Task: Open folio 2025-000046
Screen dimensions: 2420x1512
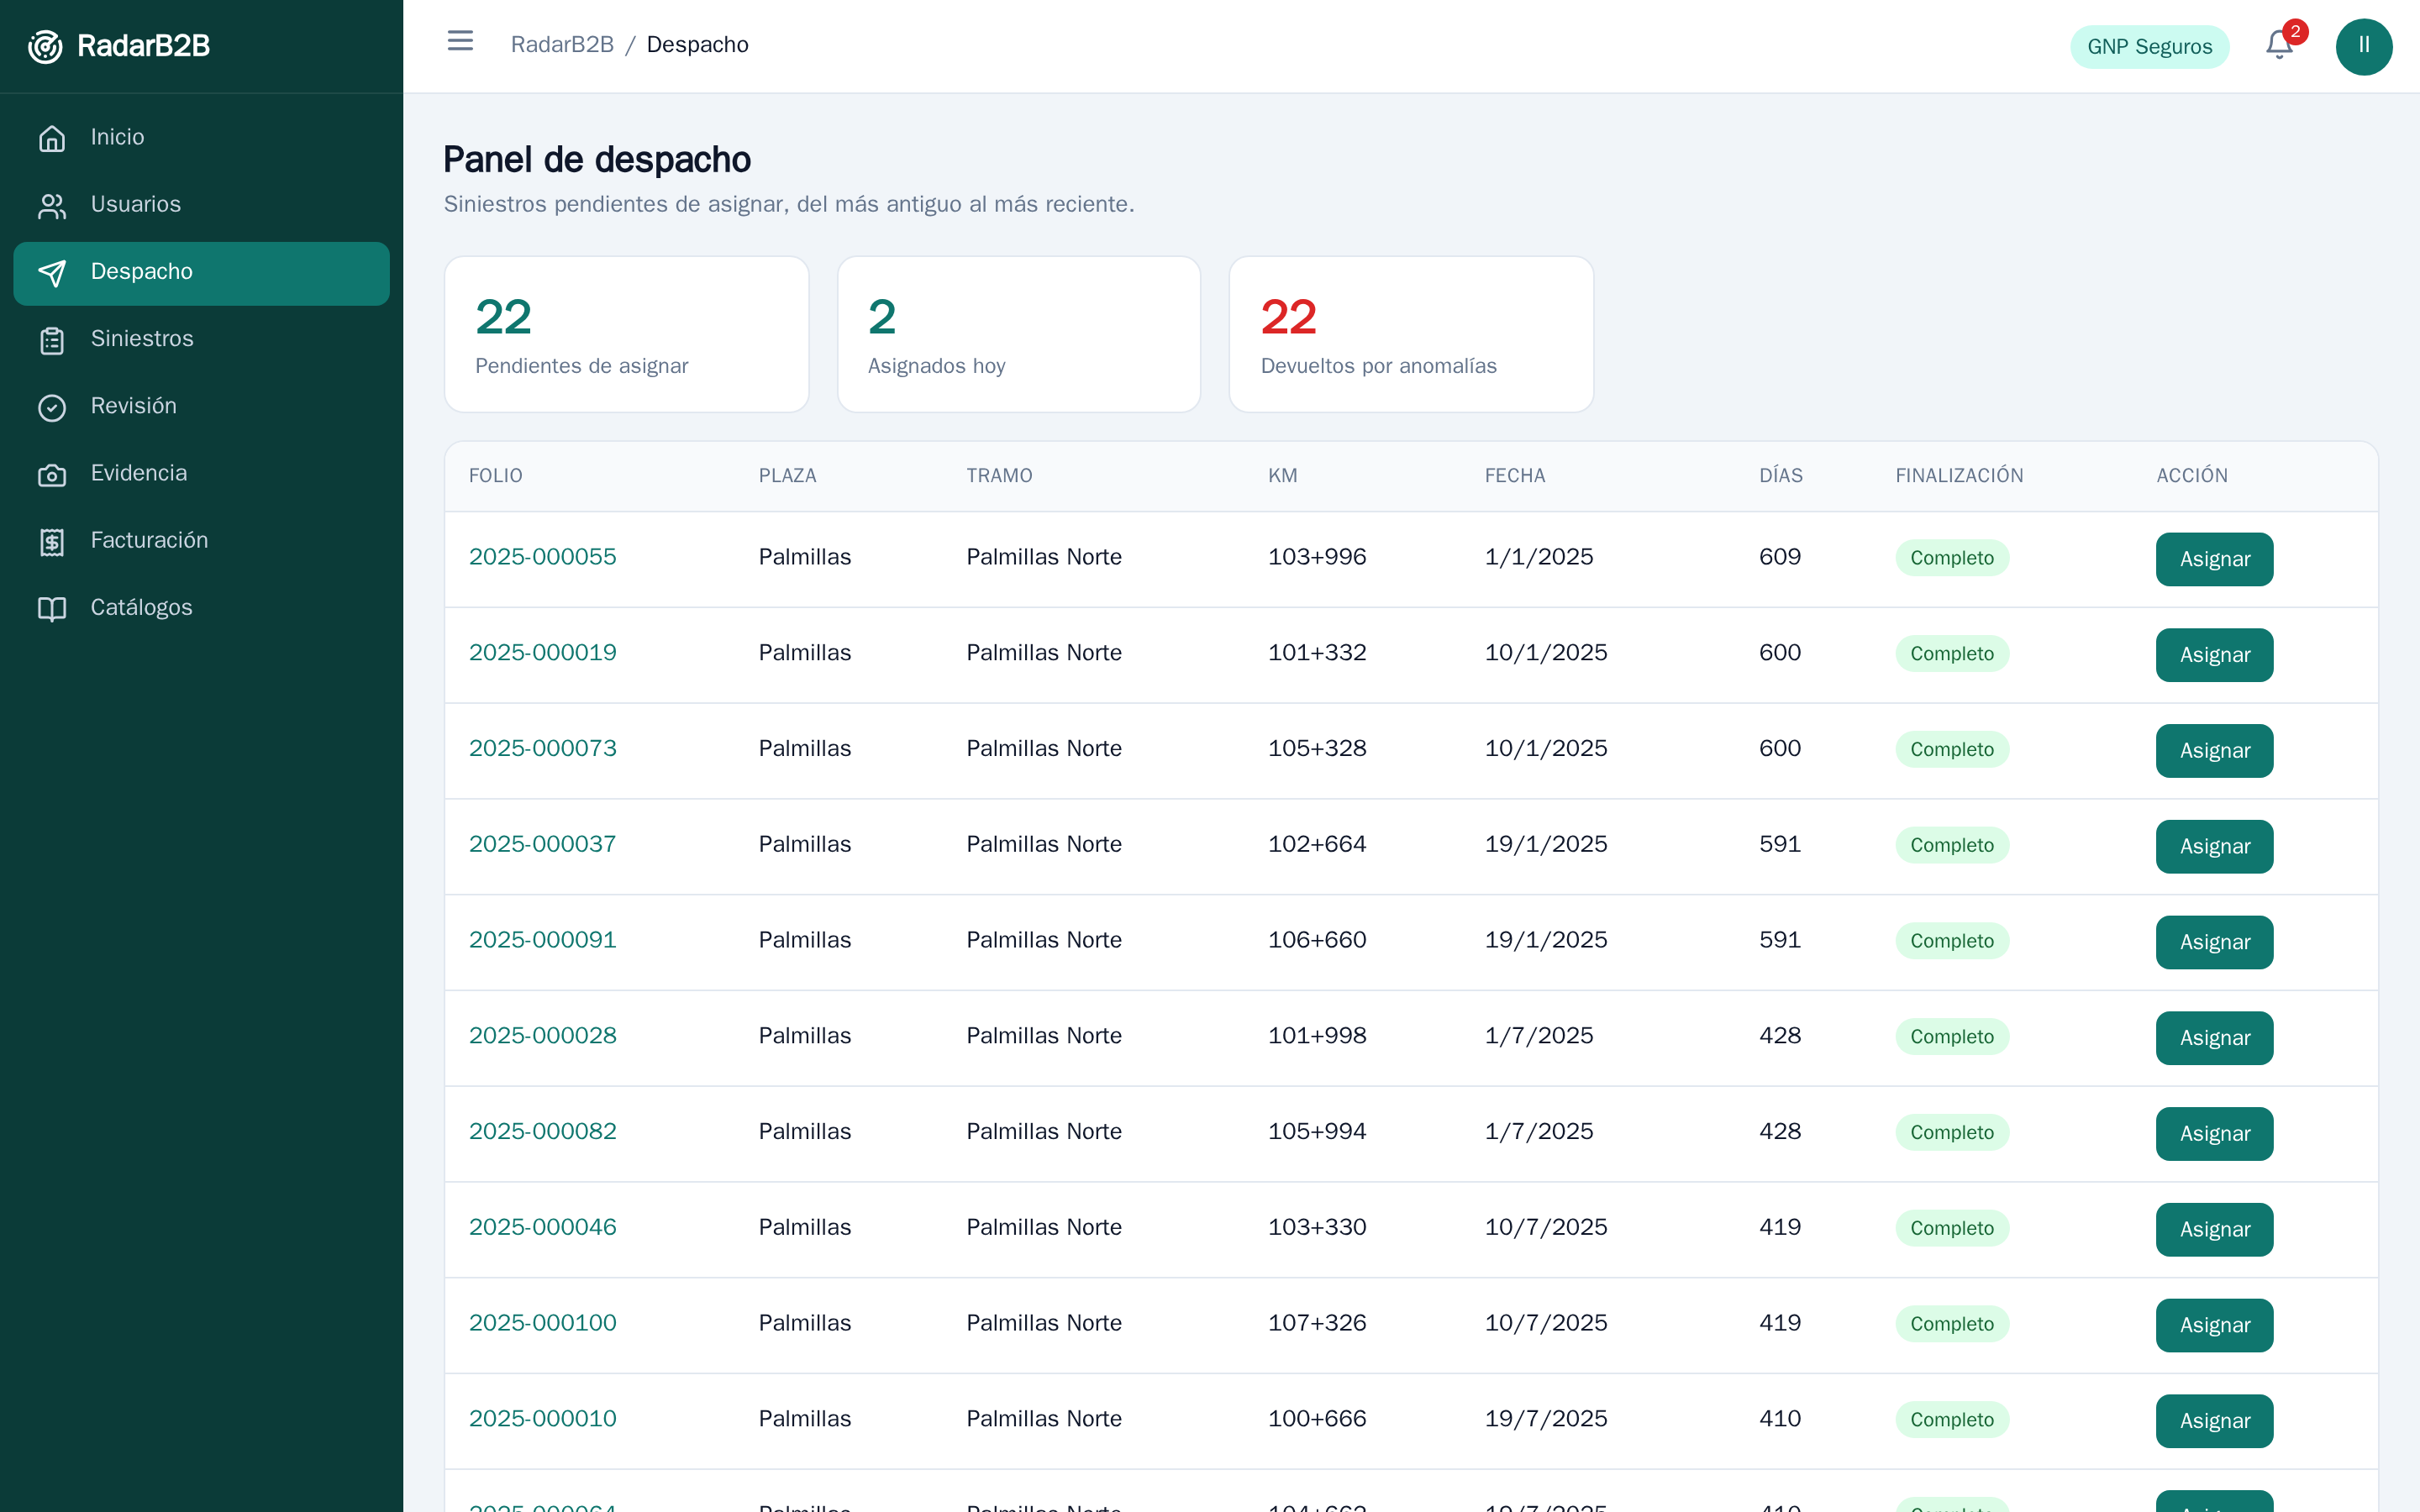Action: click(542, 1228)
